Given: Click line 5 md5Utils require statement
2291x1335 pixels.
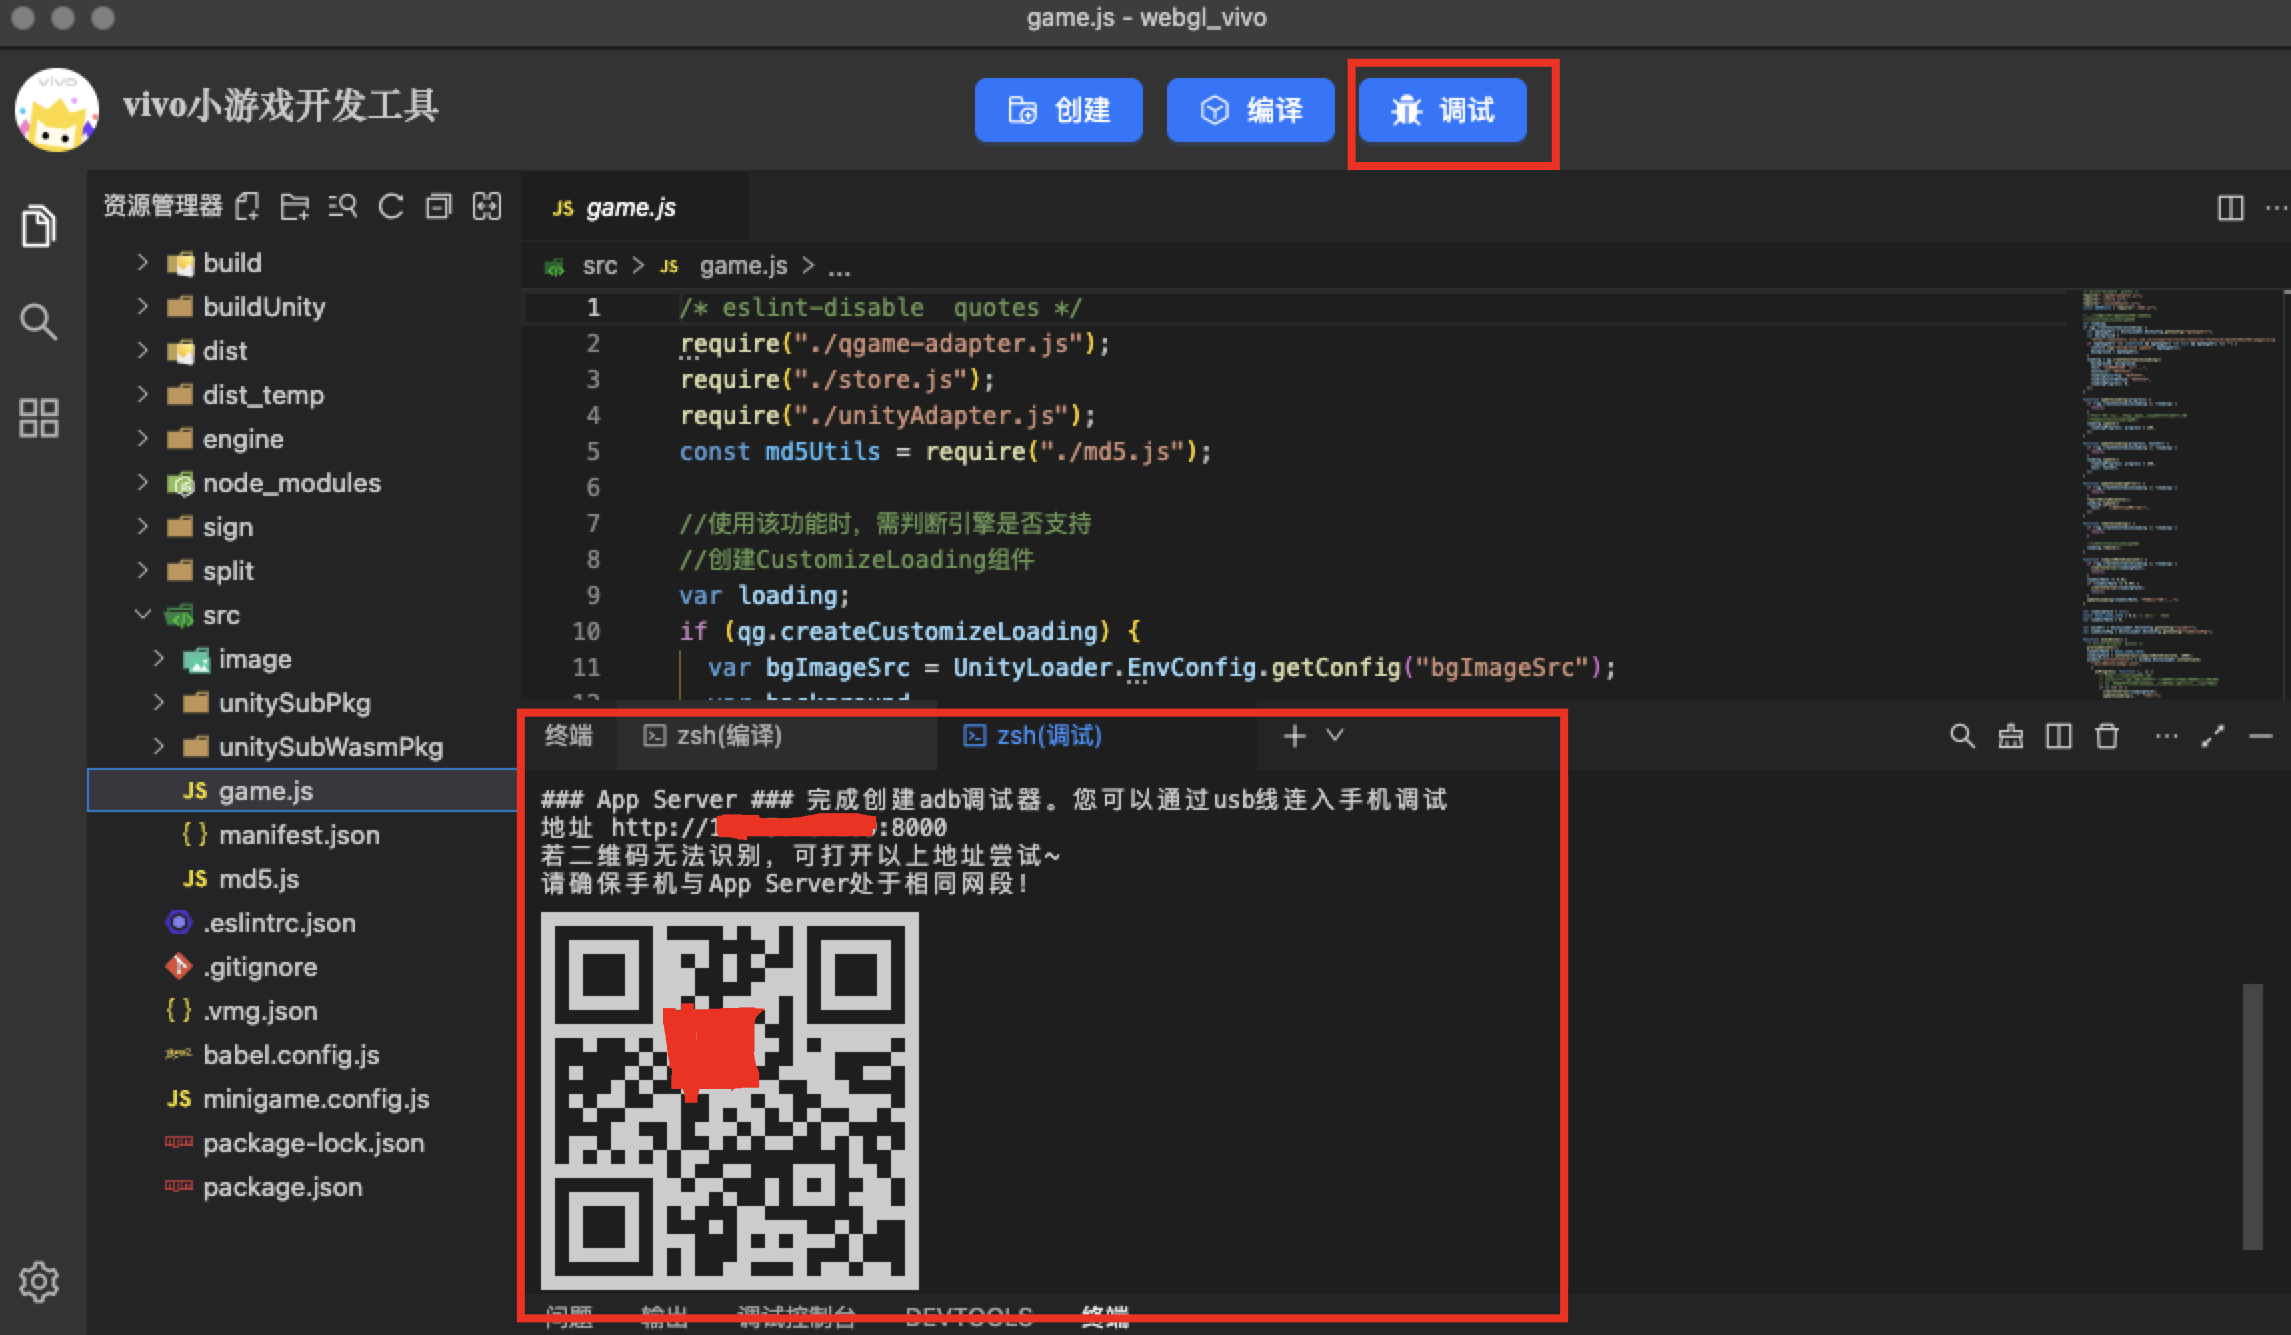Looking at the screenshot, I should click(x=945, y=452).
